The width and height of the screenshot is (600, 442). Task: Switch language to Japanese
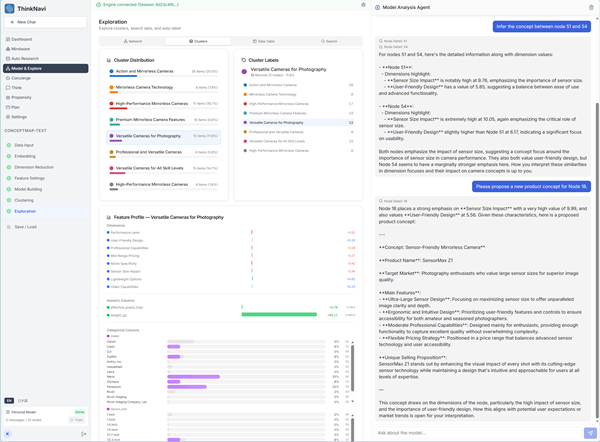click(x=23, y=400)
